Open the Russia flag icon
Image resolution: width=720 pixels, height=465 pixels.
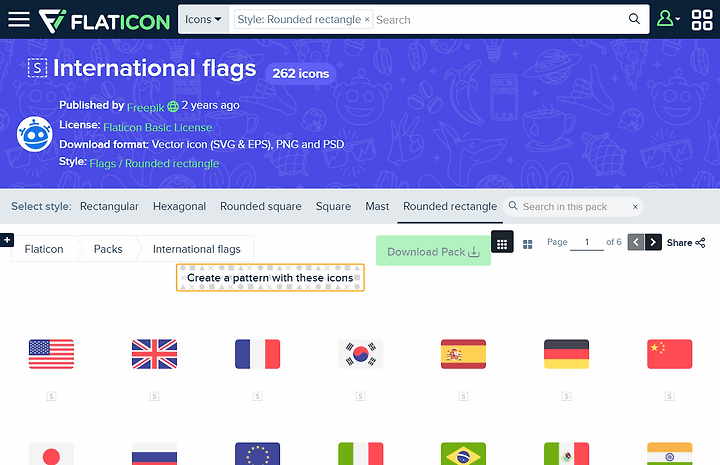tap(154, 454)
